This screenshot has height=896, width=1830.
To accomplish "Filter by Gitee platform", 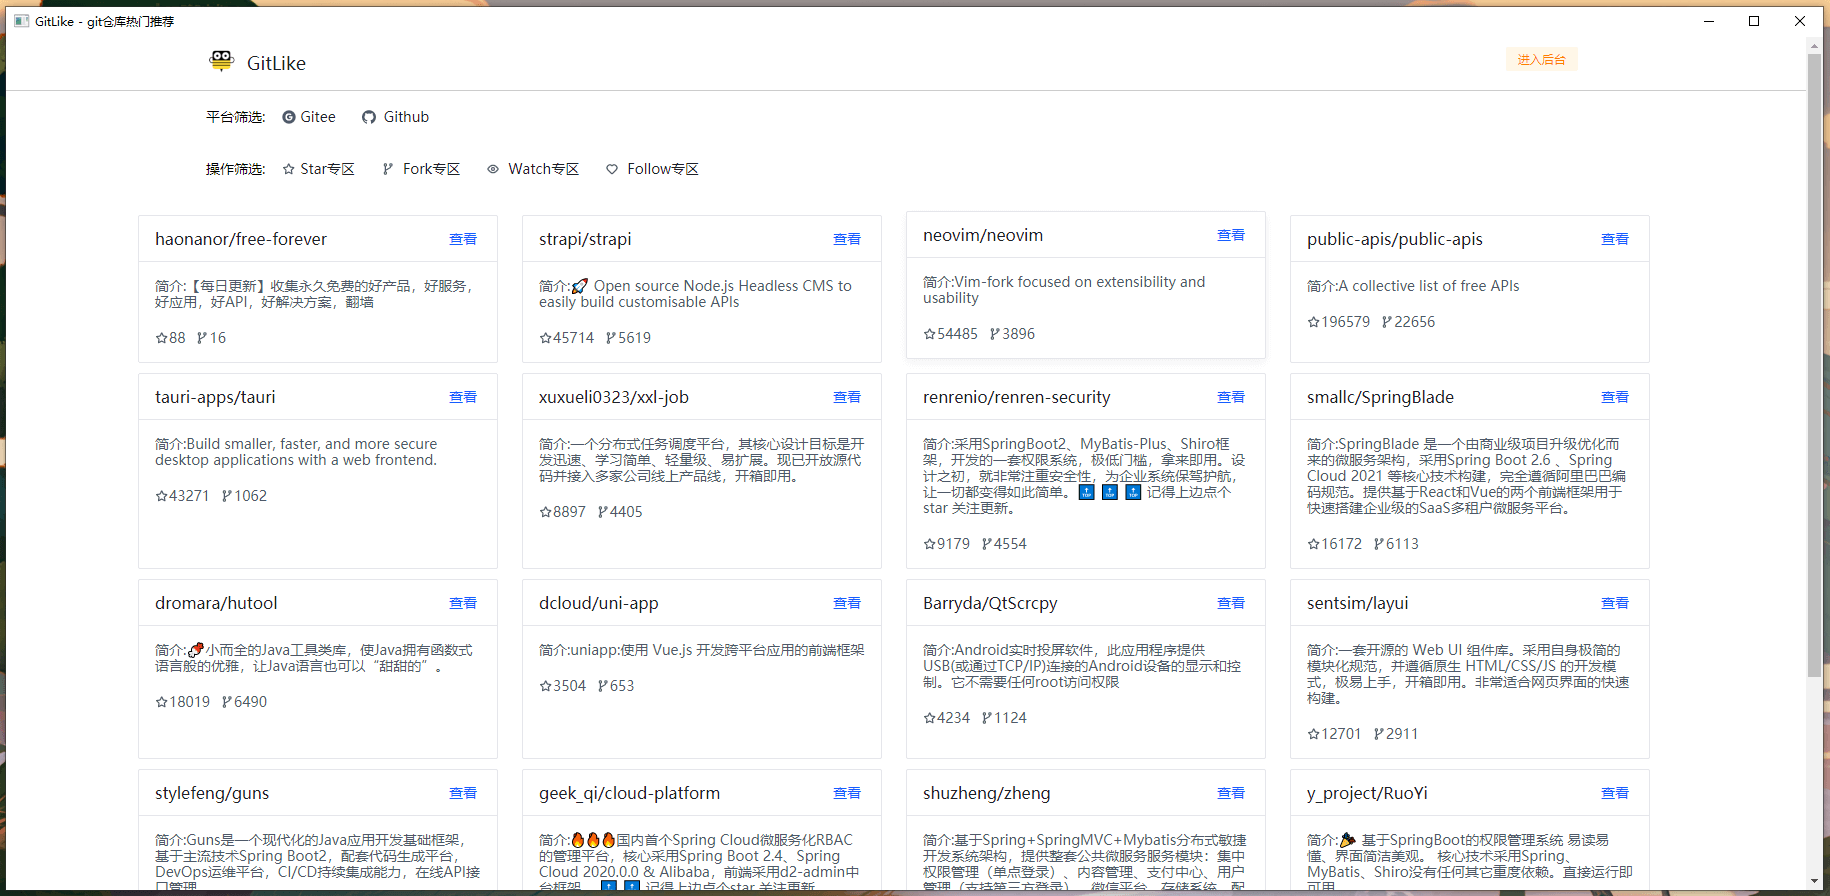I will [309, 117].
